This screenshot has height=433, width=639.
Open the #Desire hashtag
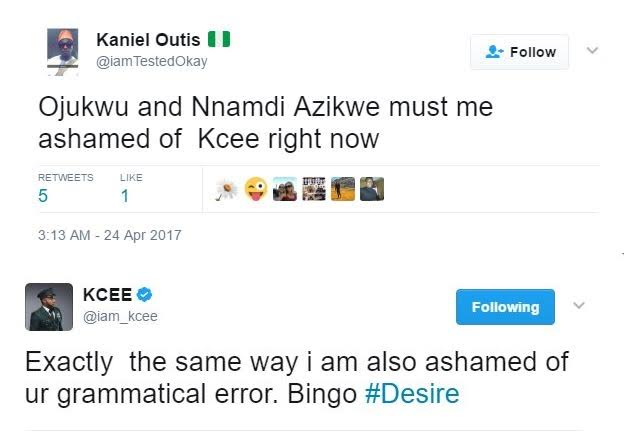tap(412, 393)
